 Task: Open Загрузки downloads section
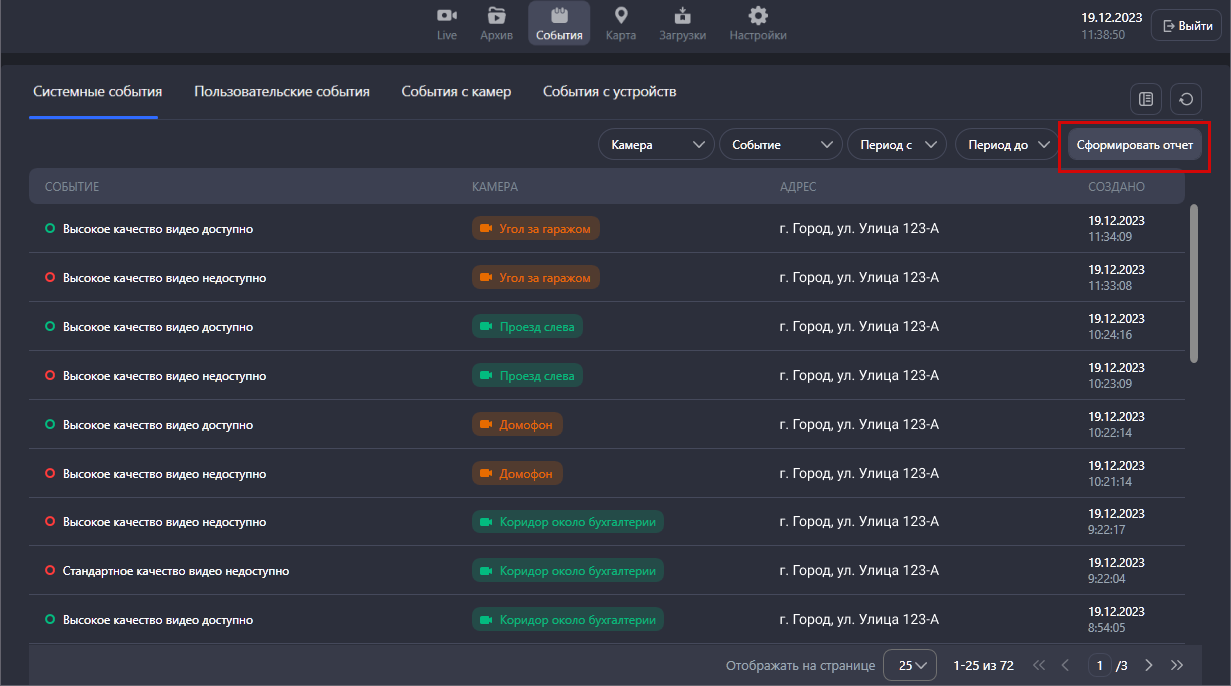pyautogui.click(x=682, y=24)
